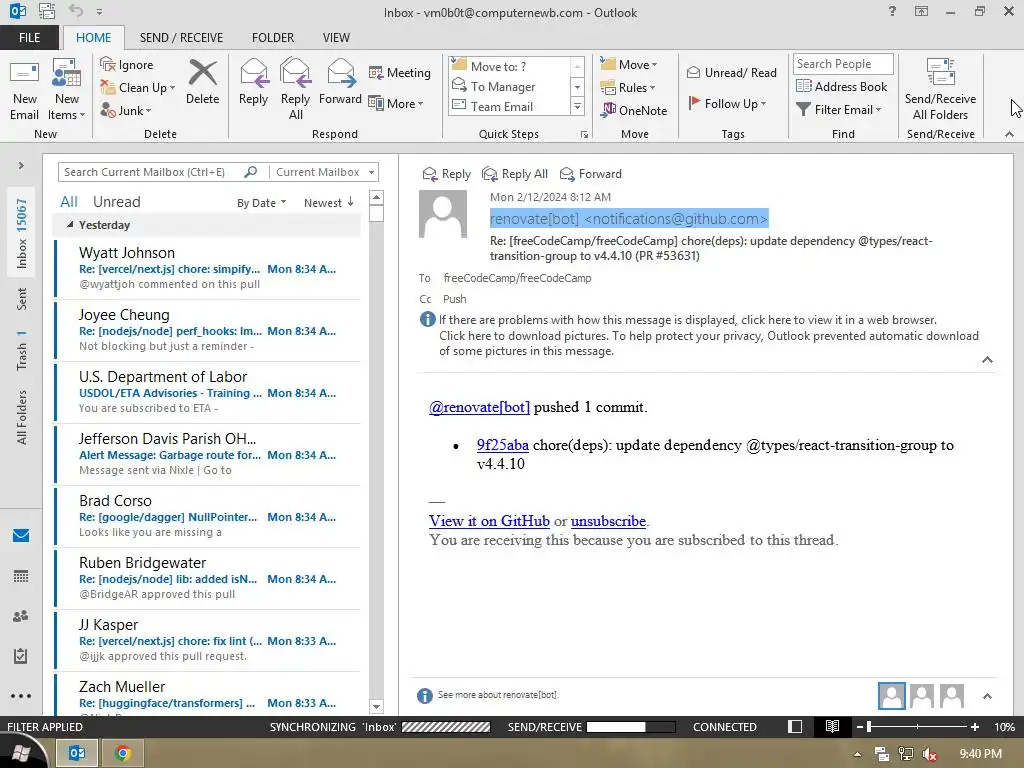Open the Filter Email dropdown

pyautogui.click(x=839, y=110)
